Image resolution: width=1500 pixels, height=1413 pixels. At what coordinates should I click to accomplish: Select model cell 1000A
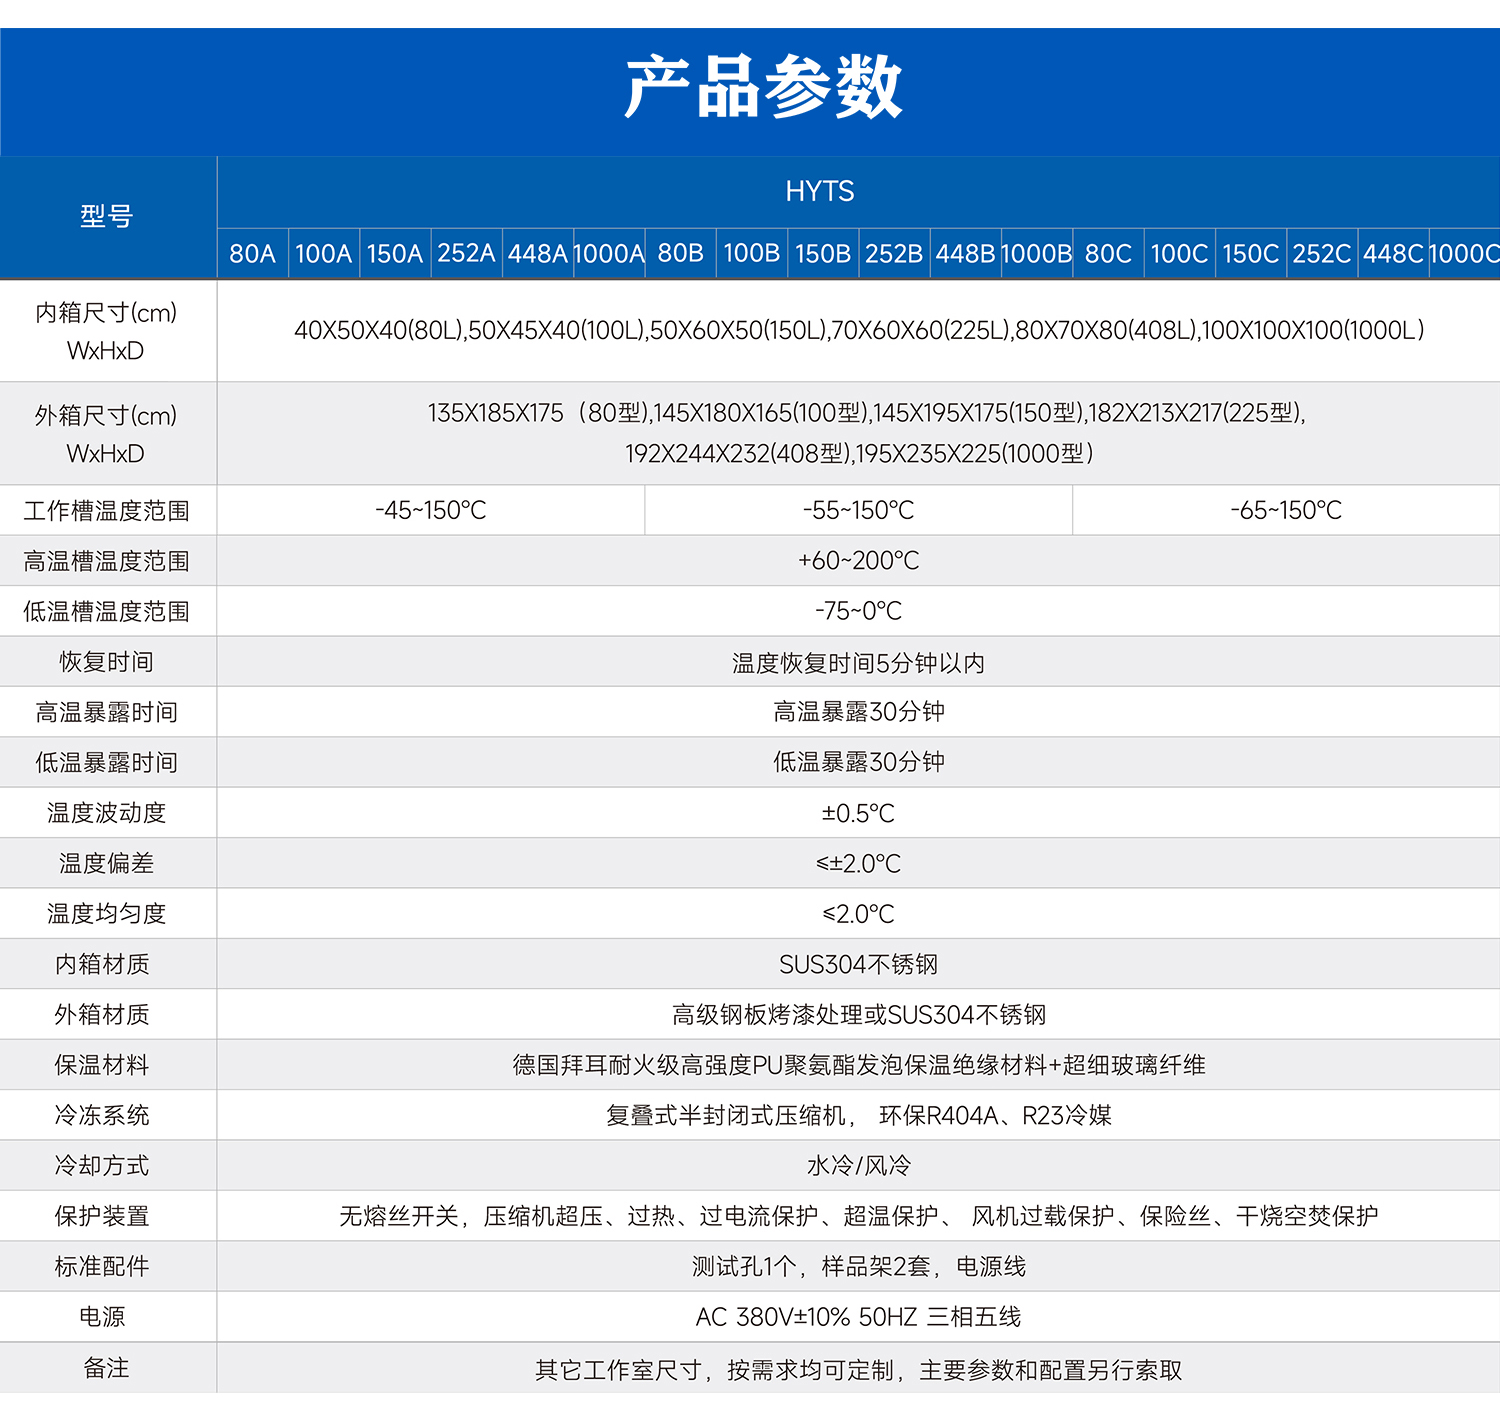(x=608, y=253)
